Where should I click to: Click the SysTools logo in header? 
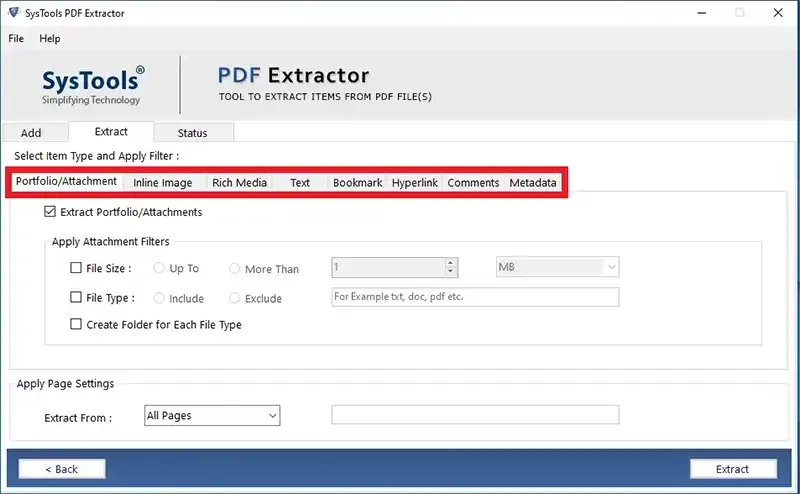click(x=92, y=84)
